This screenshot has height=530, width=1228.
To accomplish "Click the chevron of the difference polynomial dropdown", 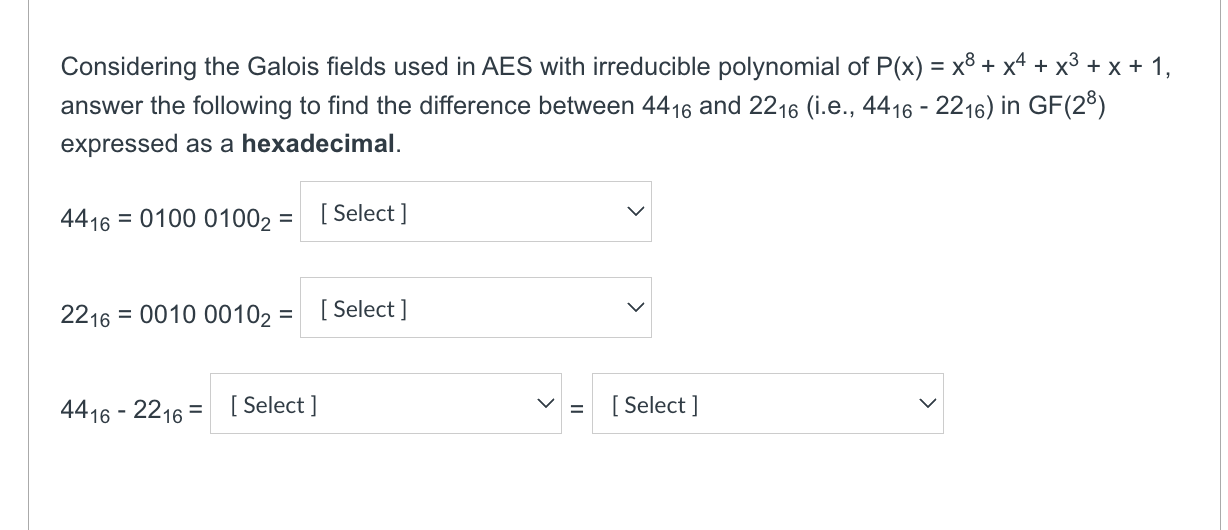I will tap(544, 404).
